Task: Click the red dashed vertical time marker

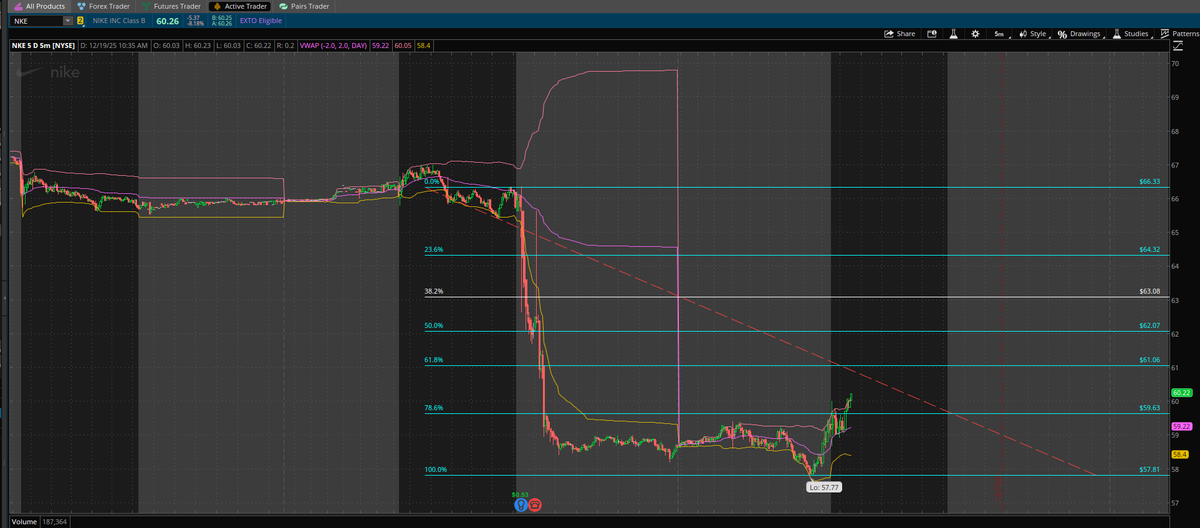Action: (1002, 280)
